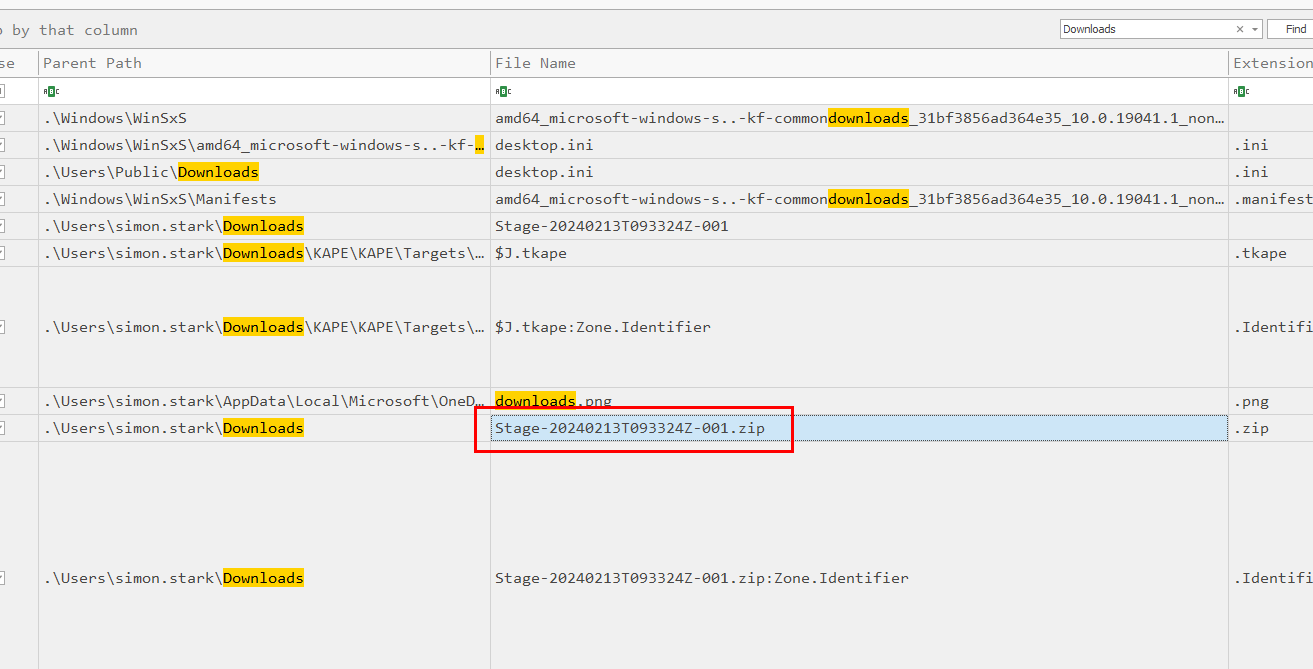Open the search history dropdown arrow

(1255, 29)
